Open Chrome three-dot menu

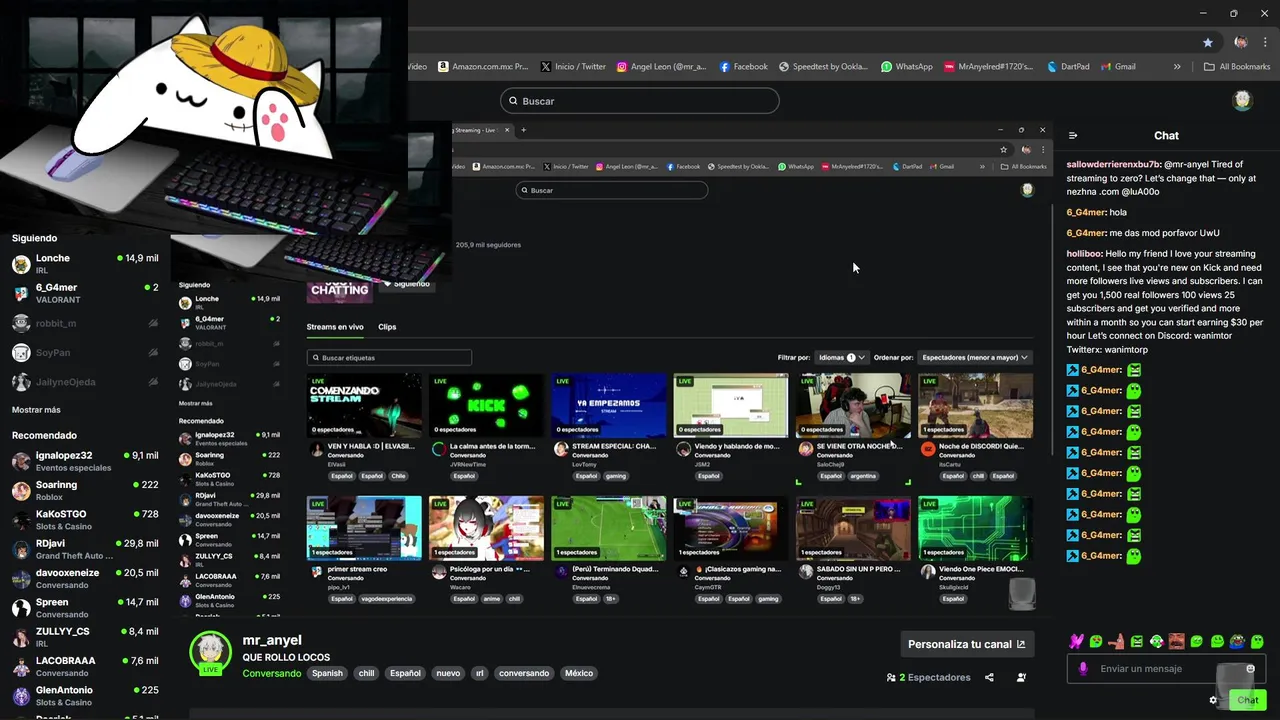point(1263,42)
